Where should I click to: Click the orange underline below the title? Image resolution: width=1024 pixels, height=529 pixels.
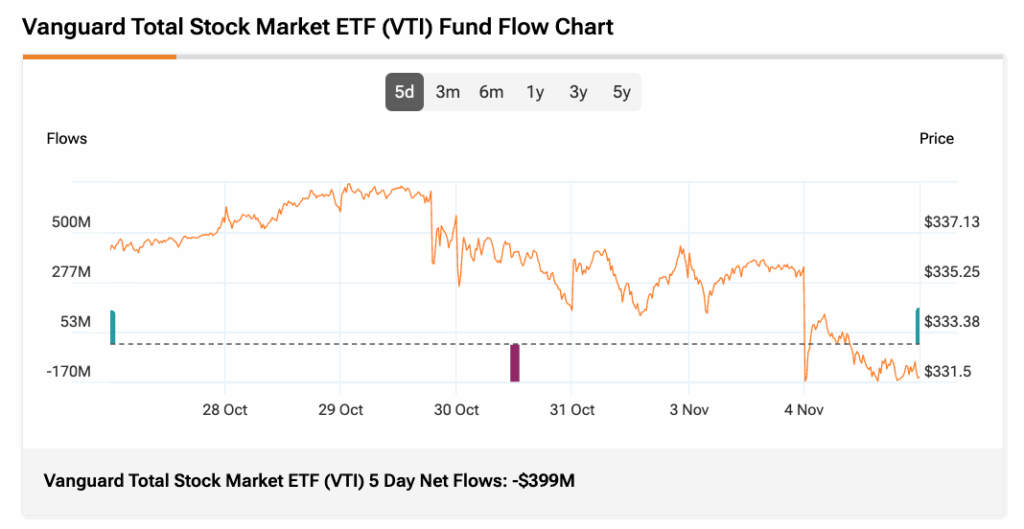coord(100,57)
